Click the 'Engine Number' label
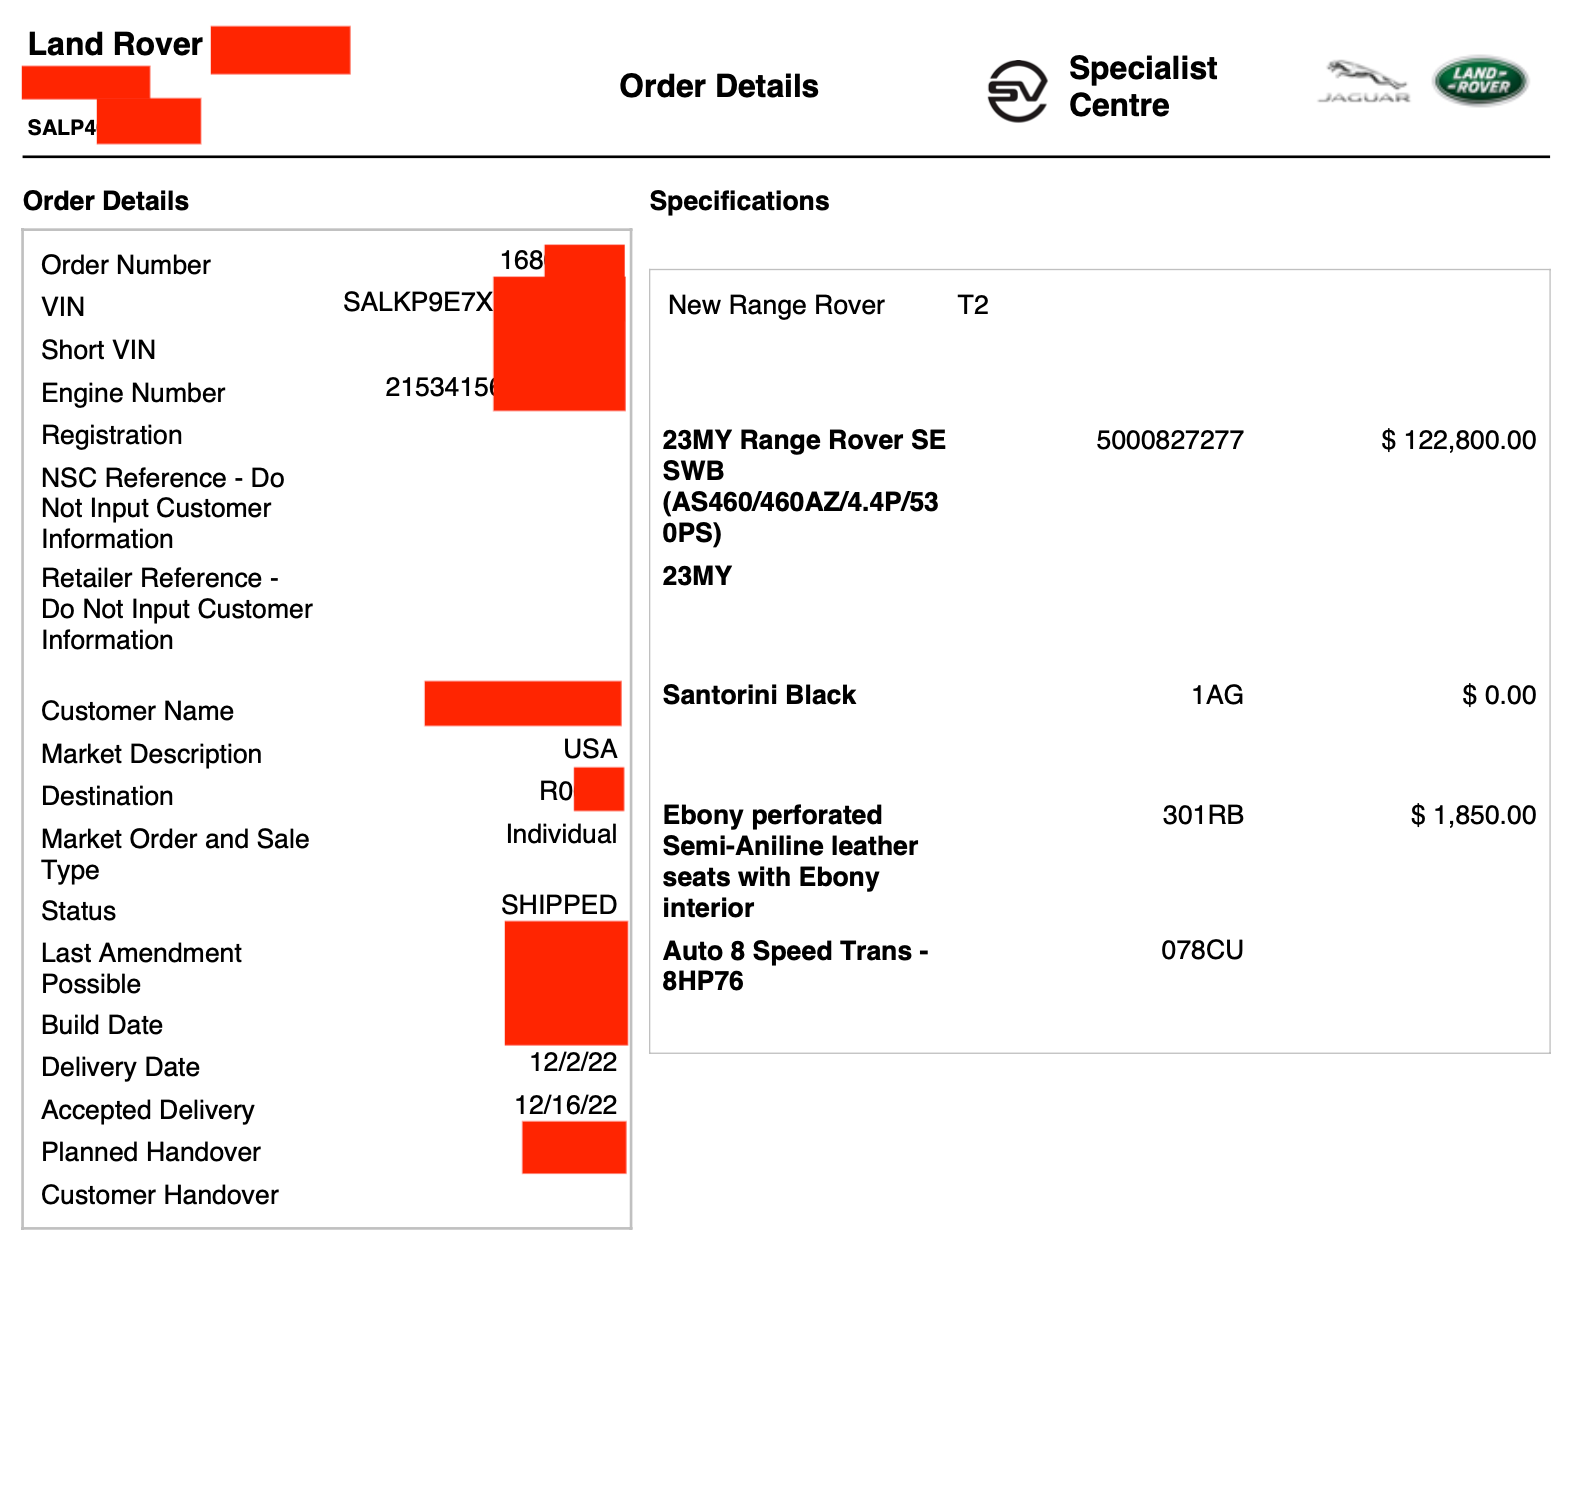The height and width of the screenshot is (1508, 1570). (x=133, y=393)
